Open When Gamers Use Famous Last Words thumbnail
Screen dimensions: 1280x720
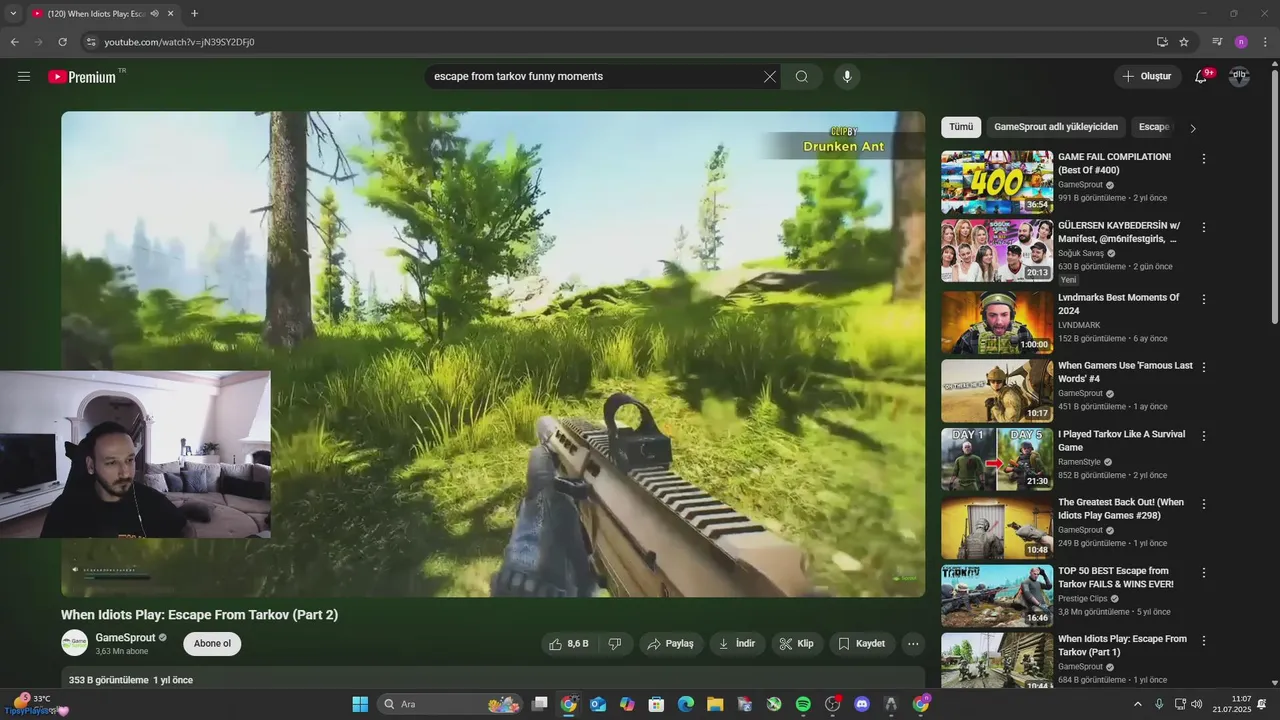(x=997, y=391)
